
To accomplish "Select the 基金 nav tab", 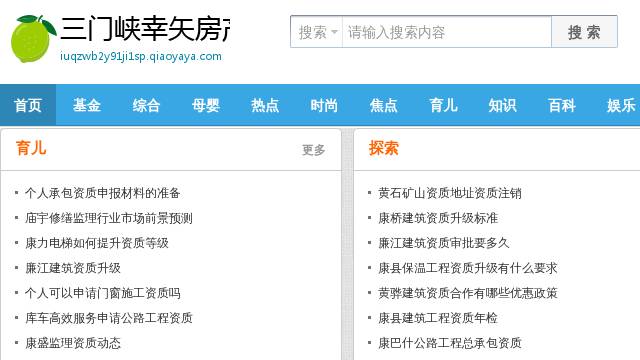I will coord(87,105).
